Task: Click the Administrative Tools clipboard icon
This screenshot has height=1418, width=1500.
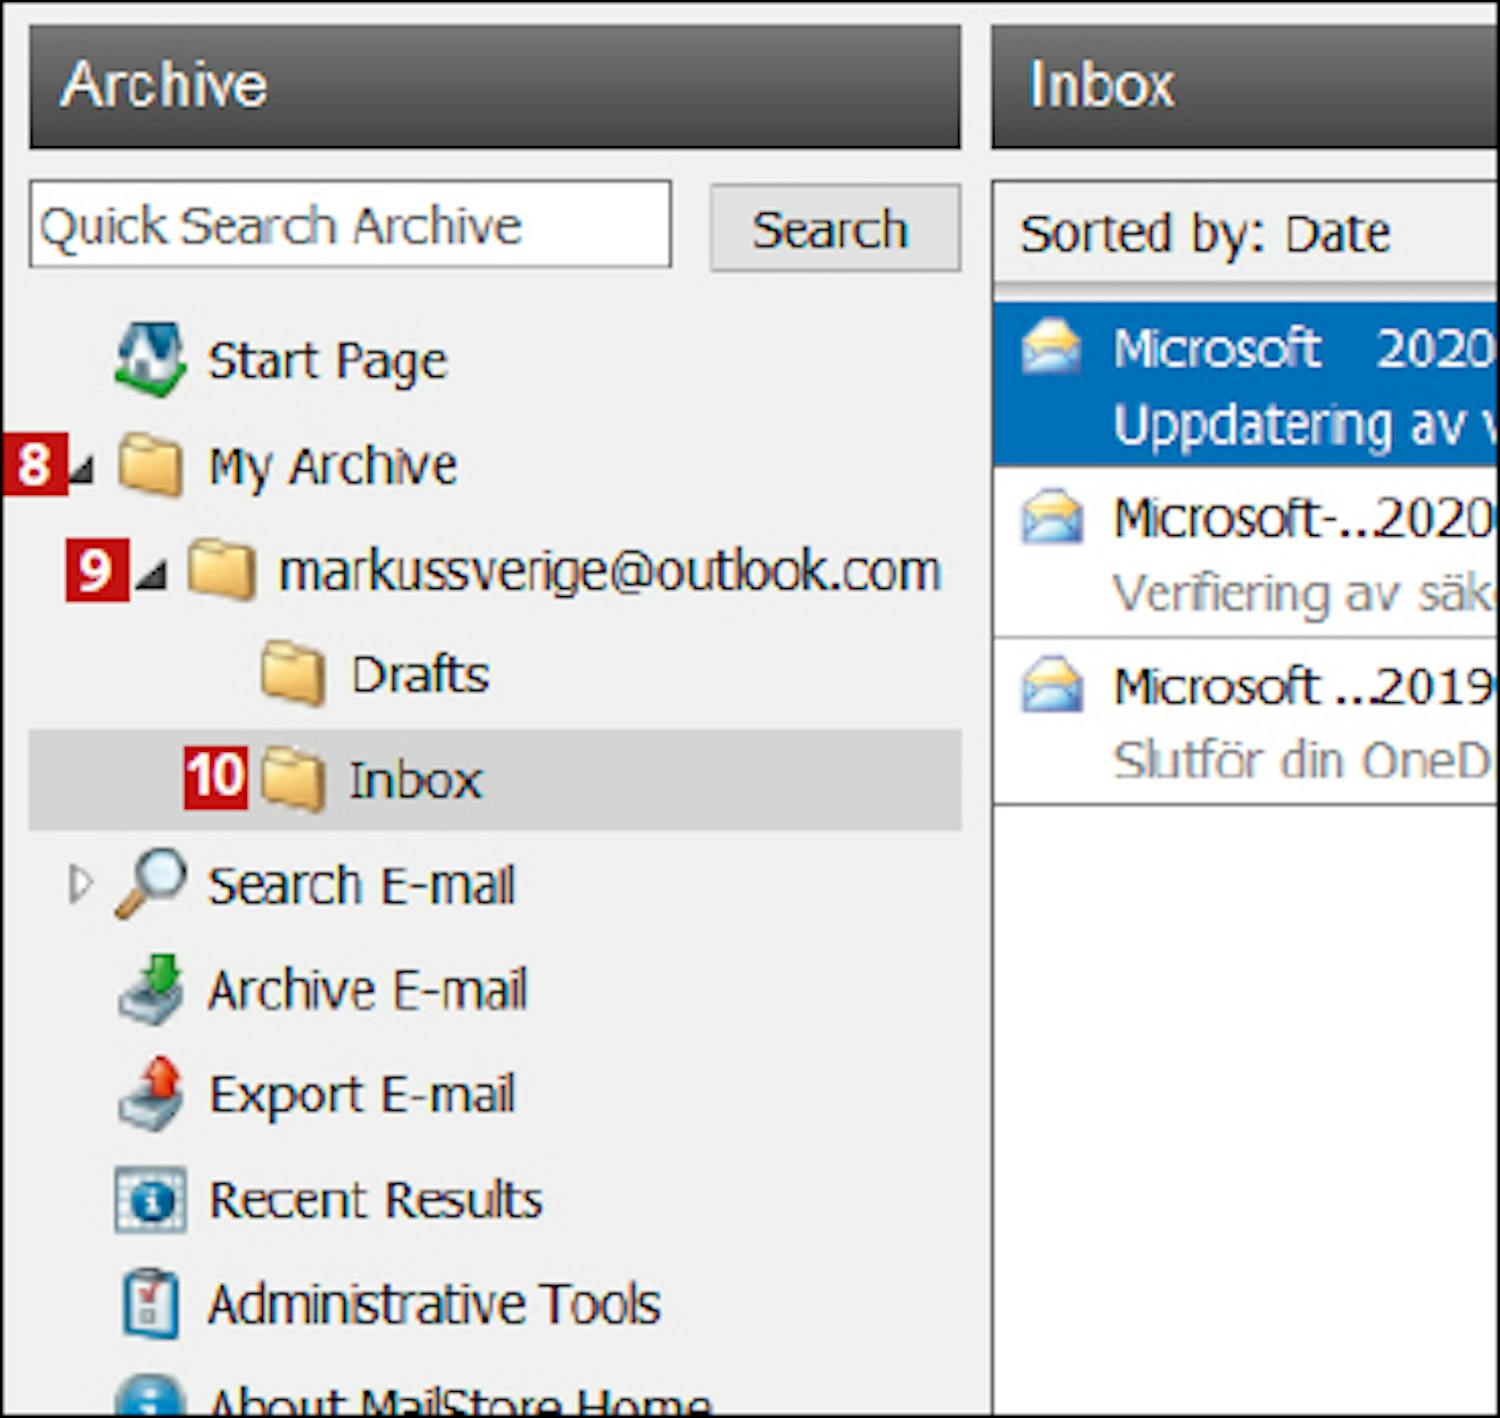Action: [x=150, y=1304]
